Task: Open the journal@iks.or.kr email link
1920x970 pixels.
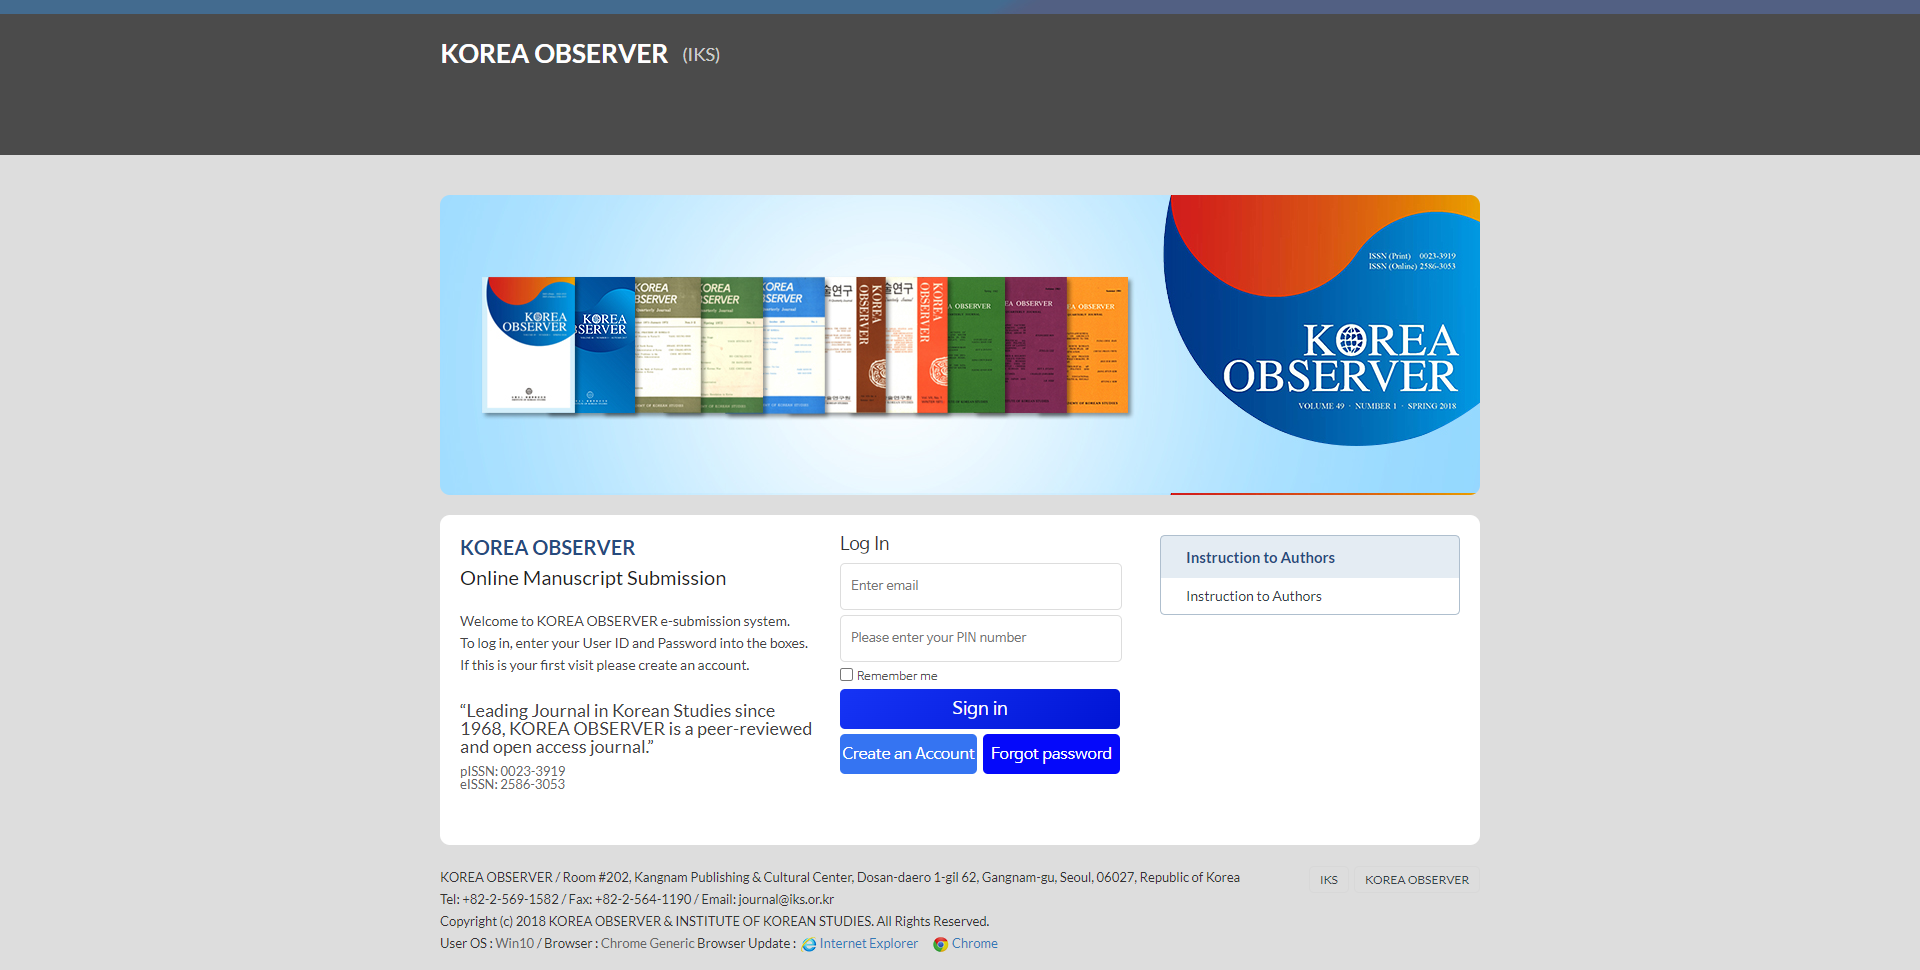Action: (785, 899)
